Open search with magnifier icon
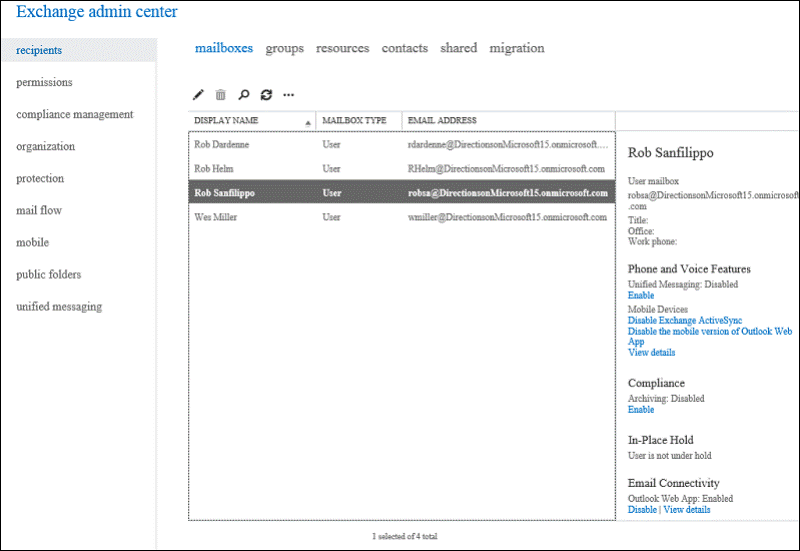 244,94
